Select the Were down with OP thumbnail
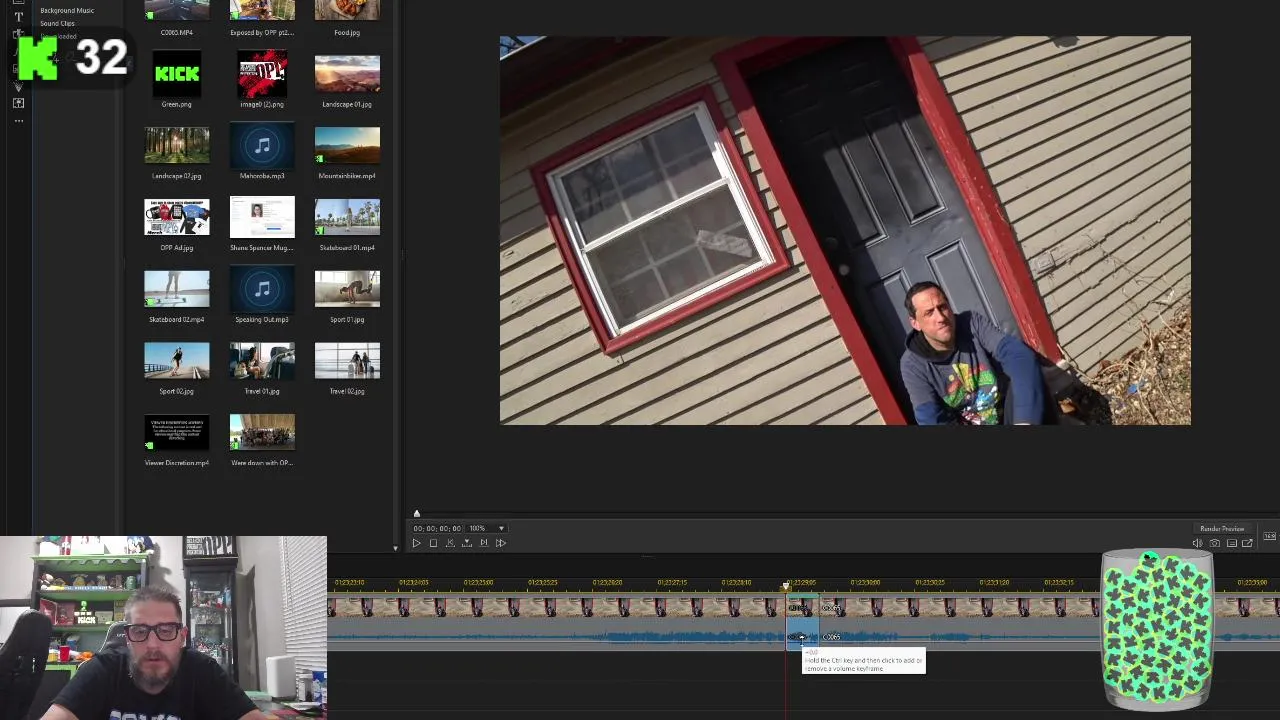The width and height of the screenshot is (1280, 720). [x=262, y=433]
